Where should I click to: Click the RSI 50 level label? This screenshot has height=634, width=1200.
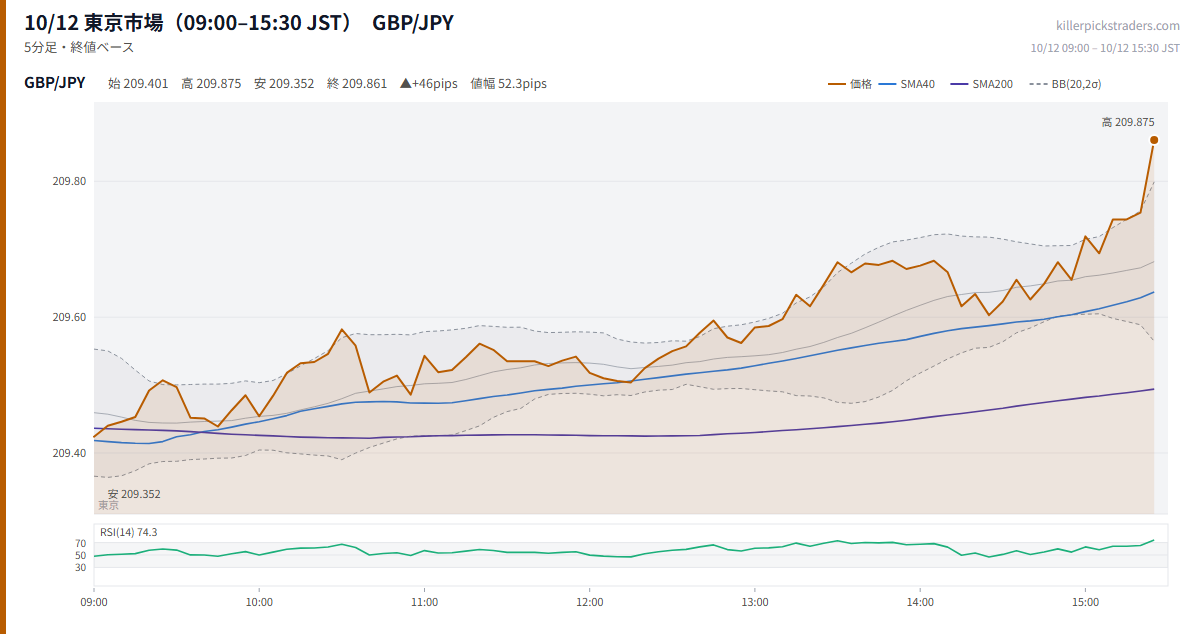(x=80, y=556)
